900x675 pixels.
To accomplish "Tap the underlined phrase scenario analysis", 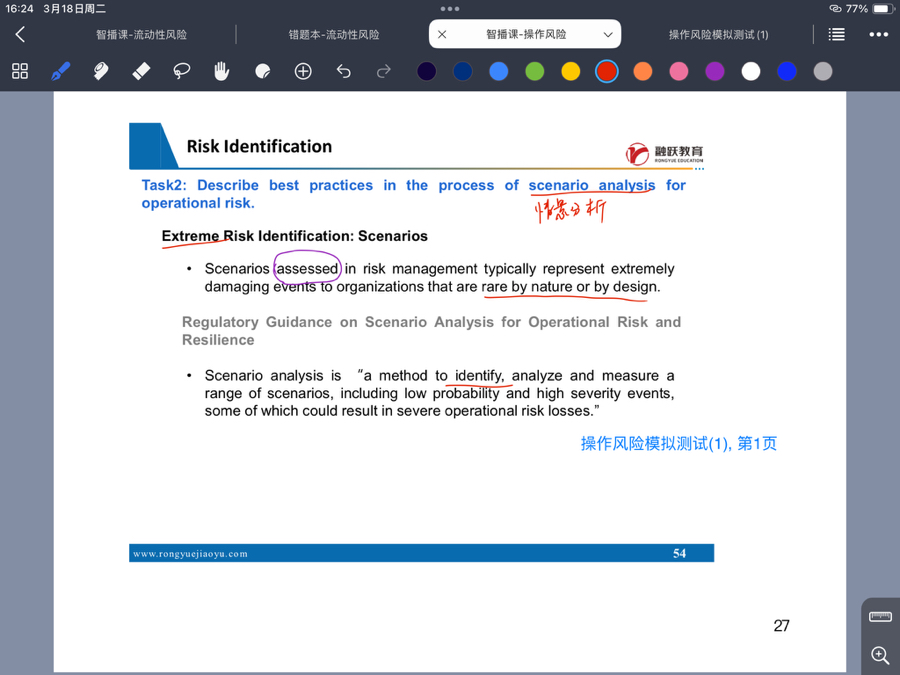I will point(592,185).
